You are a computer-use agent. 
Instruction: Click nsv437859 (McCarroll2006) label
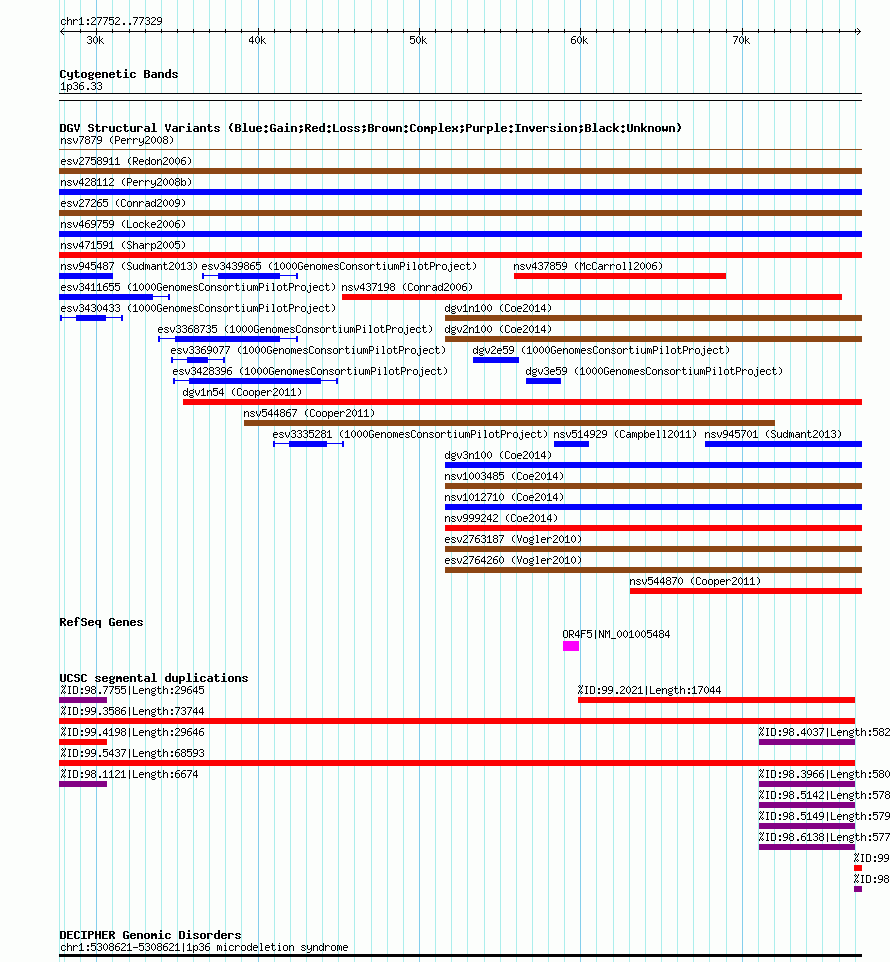click(x=588, y=266)
